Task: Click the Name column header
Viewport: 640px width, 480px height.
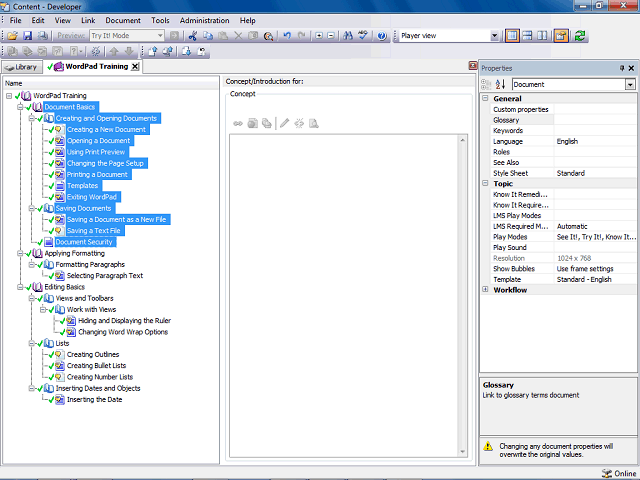Action: [x=111, y=83]
